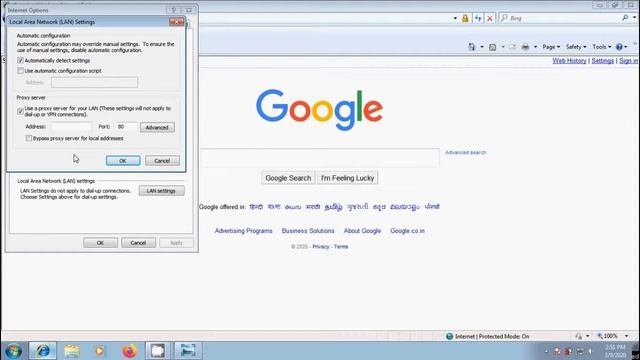
Task: Click the Internet Explorer taskbar icon
Action: tap(42, 351)
